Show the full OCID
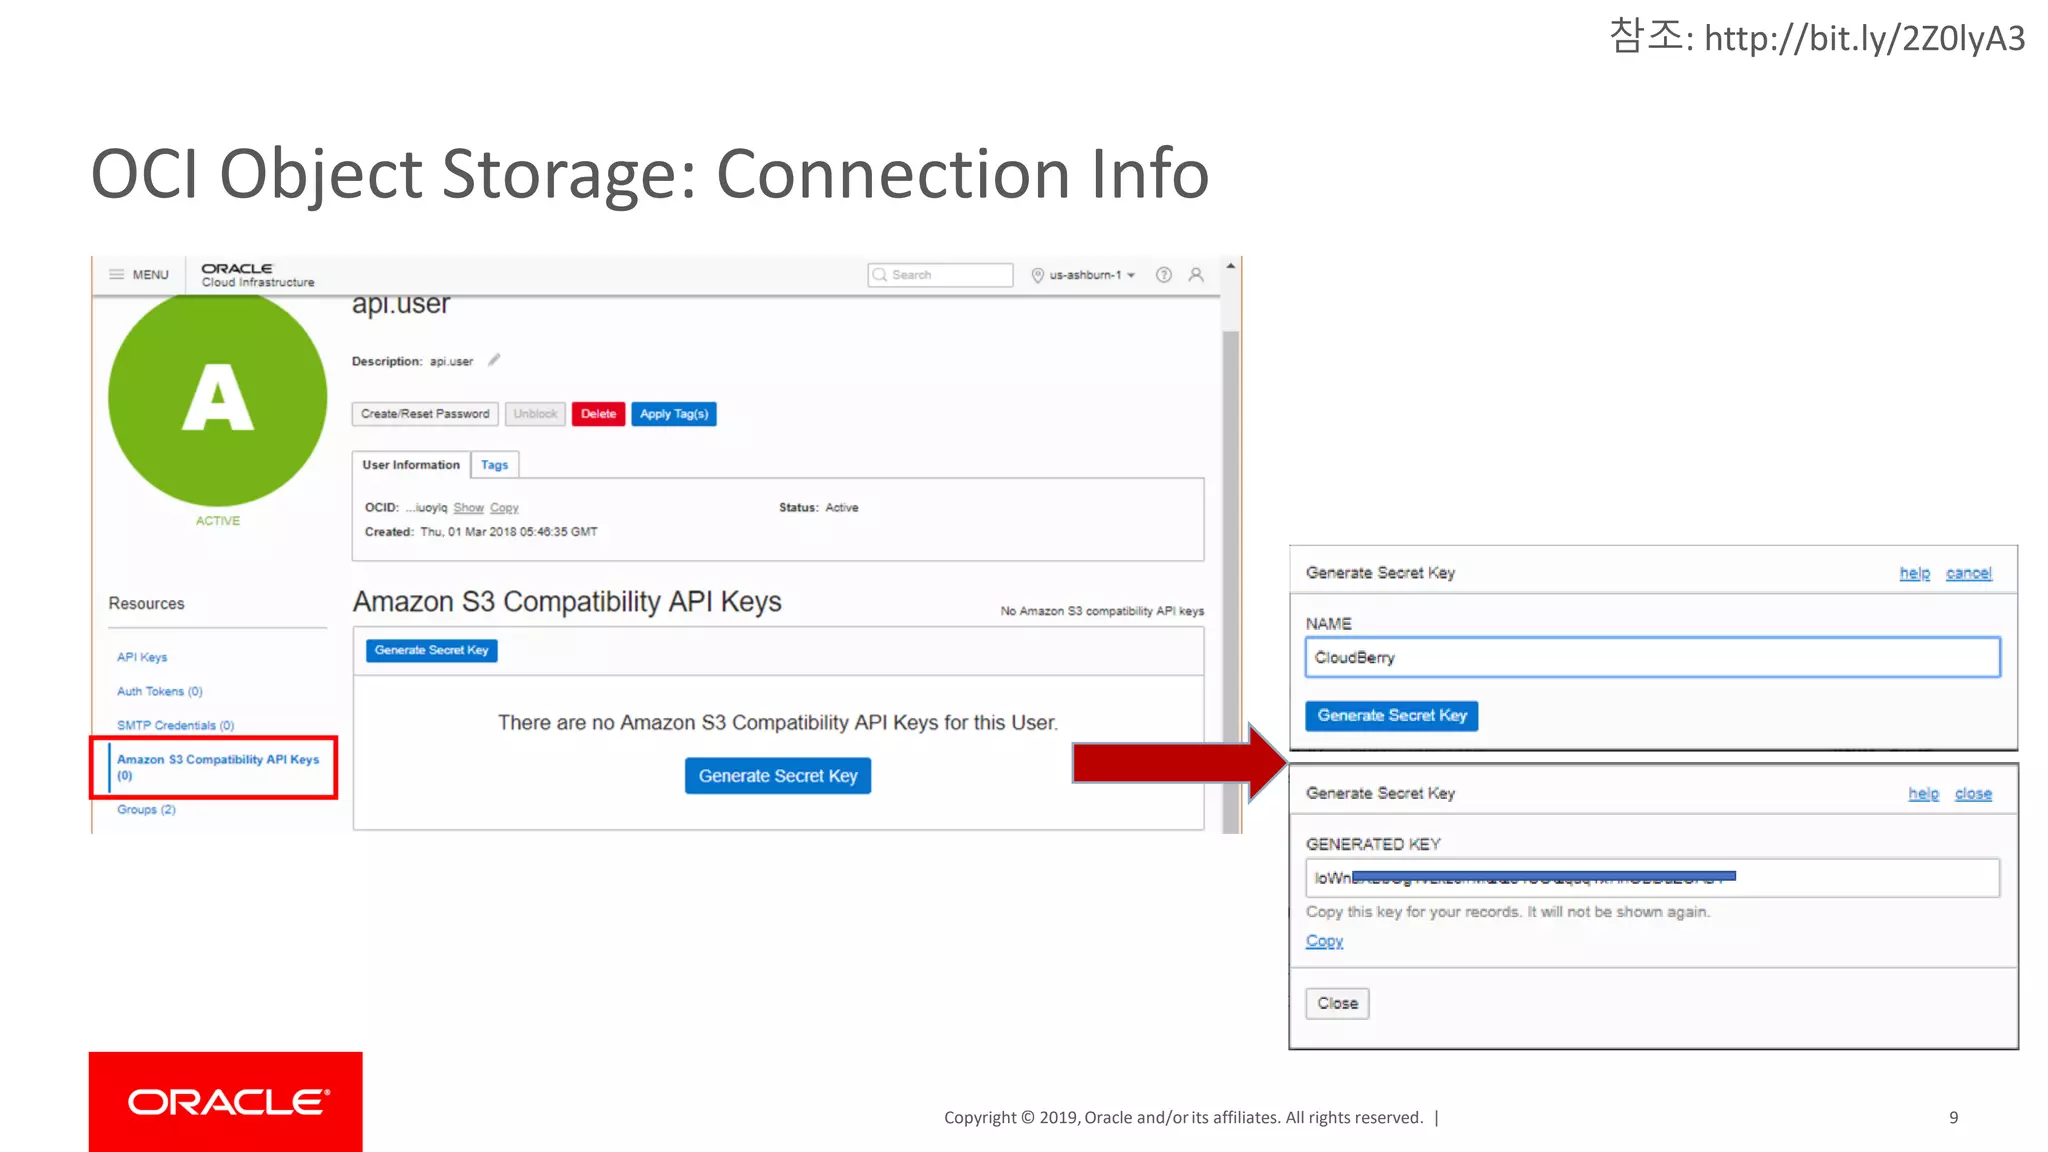Viewport: 2048px width, 1152px height. tap(468, 508)
